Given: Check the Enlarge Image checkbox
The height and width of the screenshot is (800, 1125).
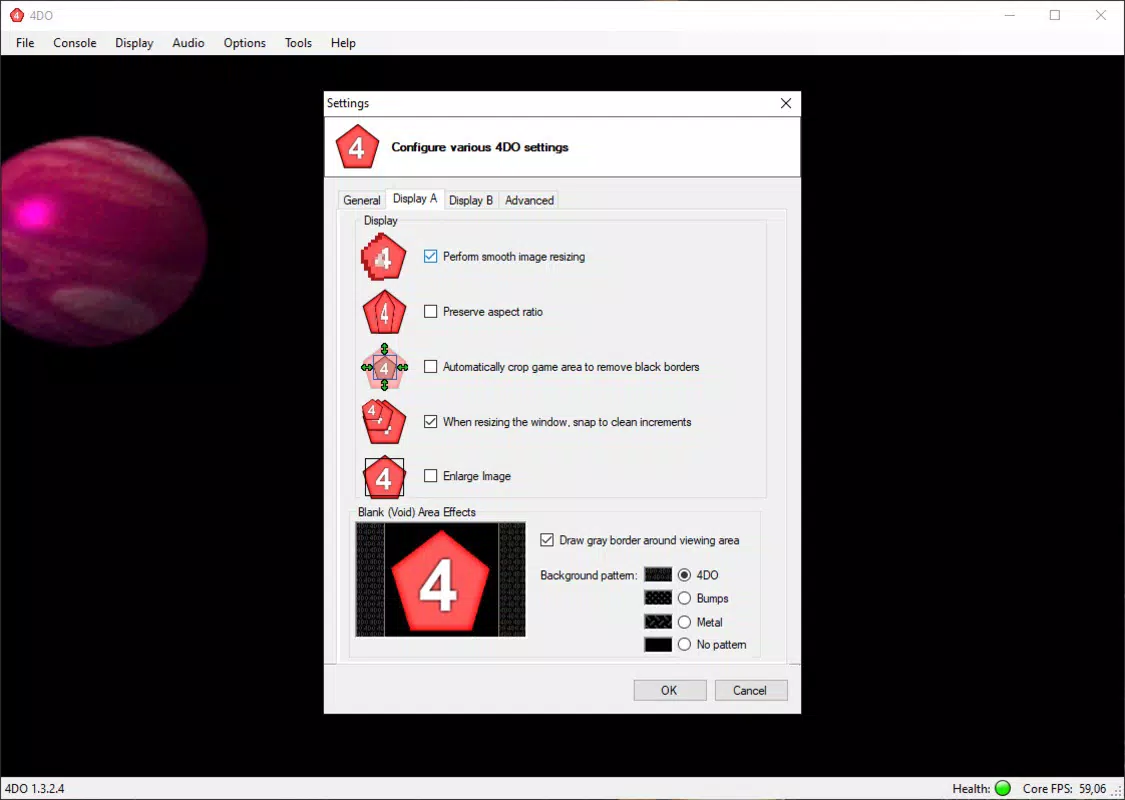Looking at the screenshot, I should click(x=430, y=476).
